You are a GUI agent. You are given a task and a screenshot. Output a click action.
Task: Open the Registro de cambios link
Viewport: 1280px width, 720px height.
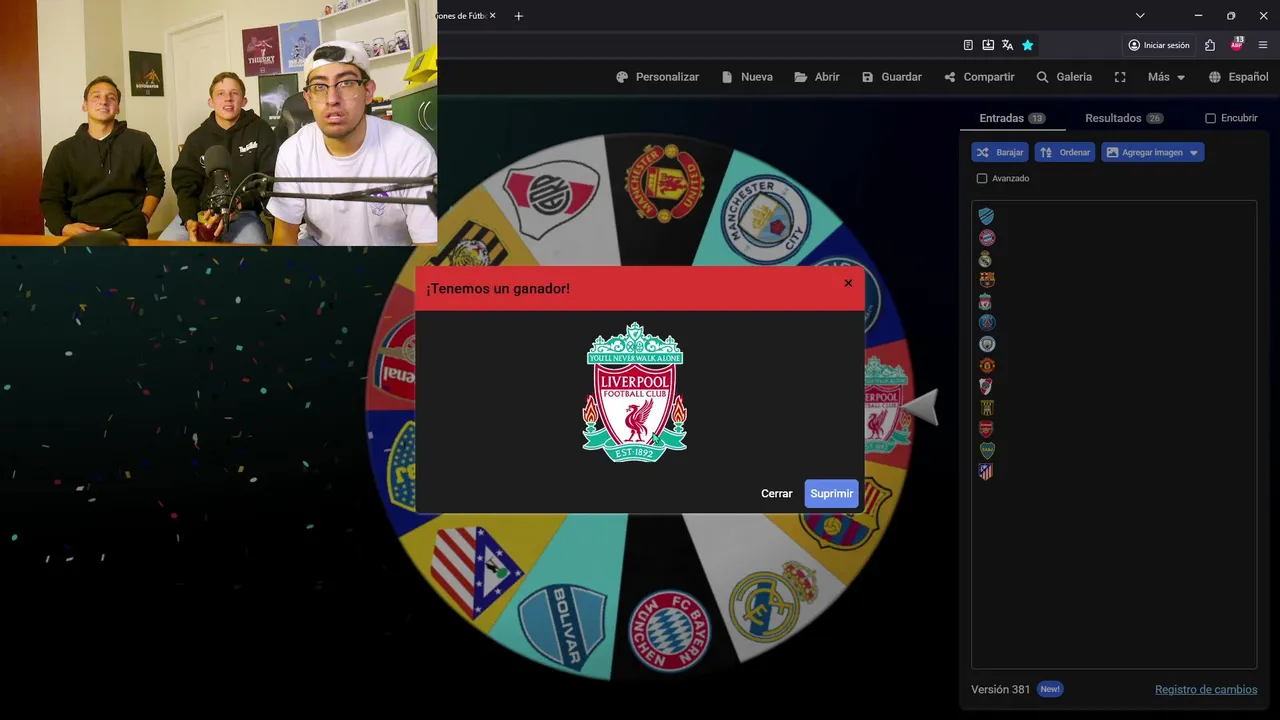[1206, 689]
